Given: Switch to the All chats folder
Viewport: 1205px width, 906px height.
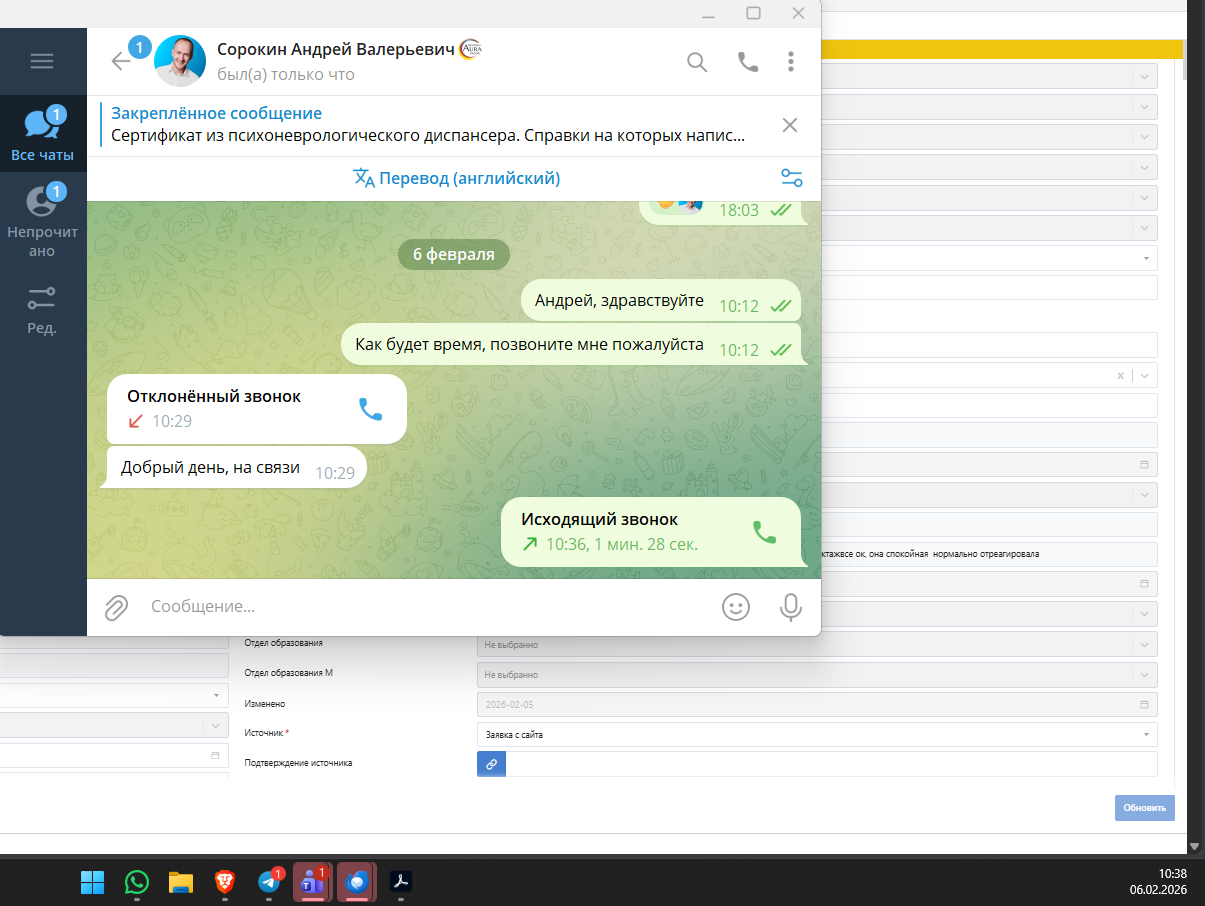Looking at the screenshot, I should (x=43, y=133).
